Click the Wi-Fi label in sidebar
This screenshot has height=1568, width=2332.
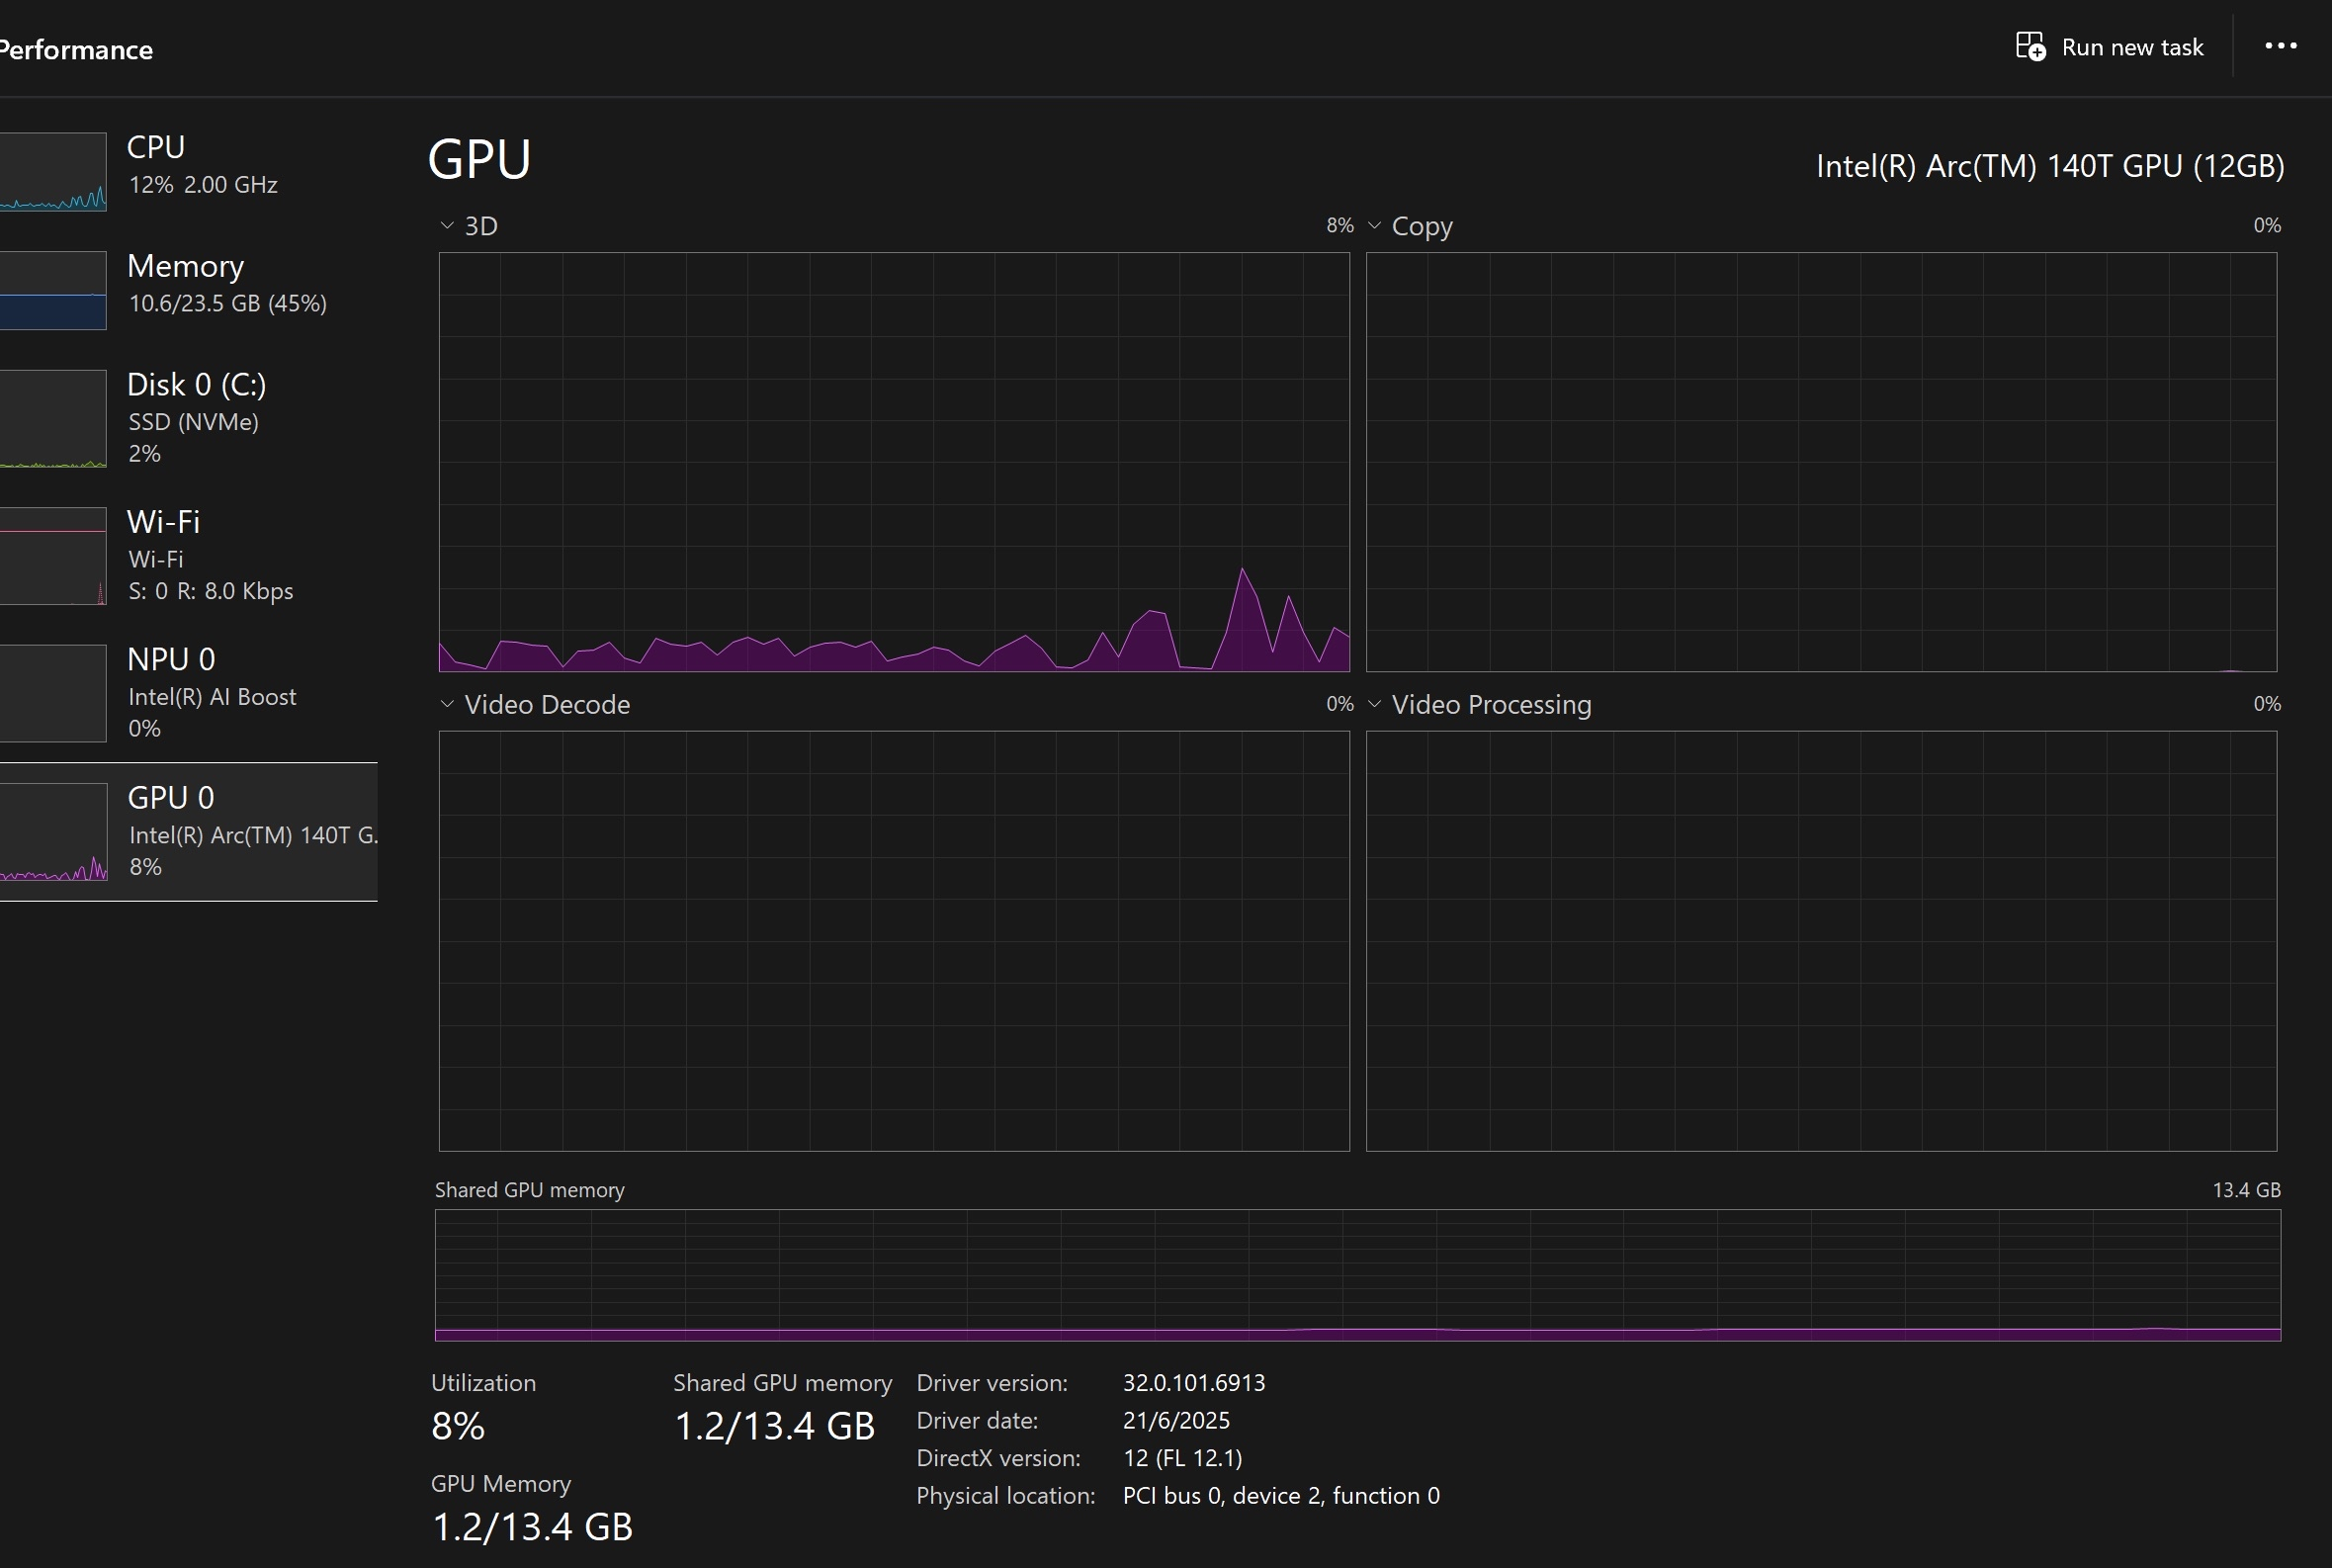(164, 522)
